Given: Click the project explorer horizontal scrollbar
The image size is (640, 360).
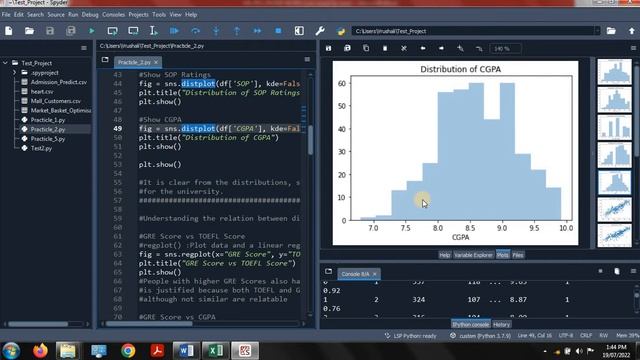Looking at the screenshot, I should click(38, 324).
